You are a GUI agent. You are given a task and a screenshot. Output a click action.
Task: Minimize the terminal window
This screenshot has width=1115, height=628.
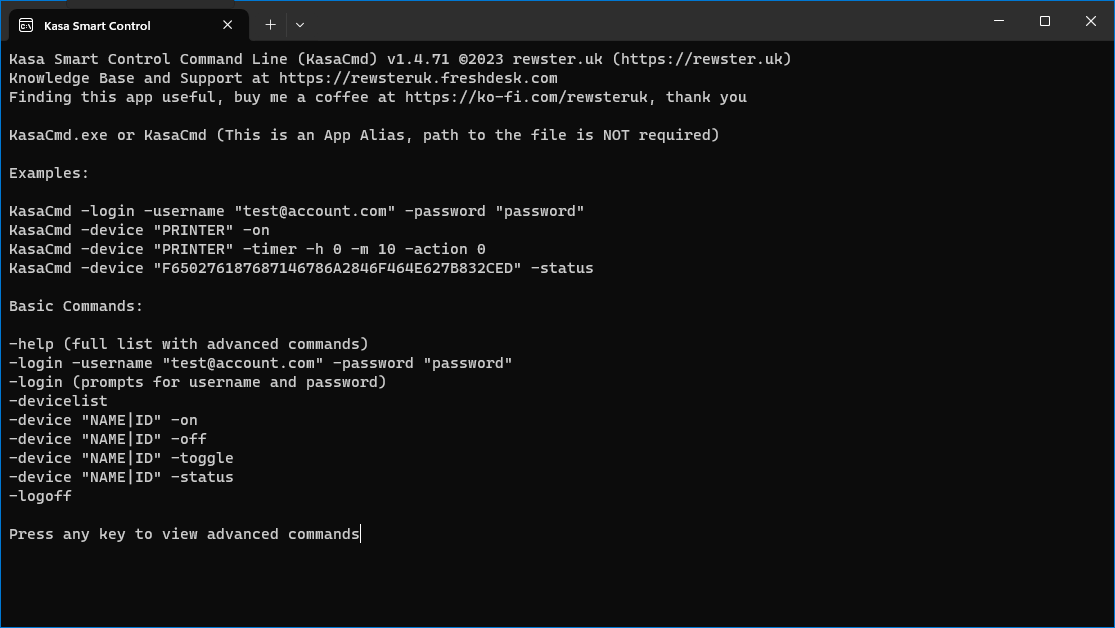[998, 21]
